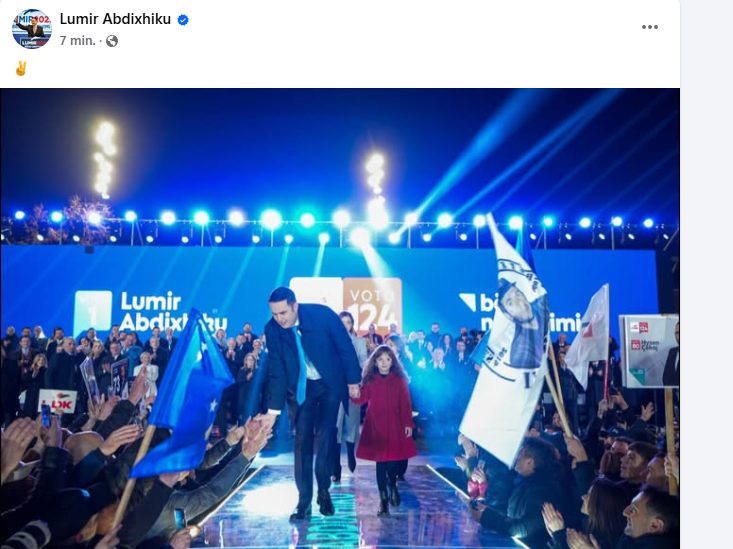Open the post options three-dot menu

pyautogui.click(x=649, y=27)
